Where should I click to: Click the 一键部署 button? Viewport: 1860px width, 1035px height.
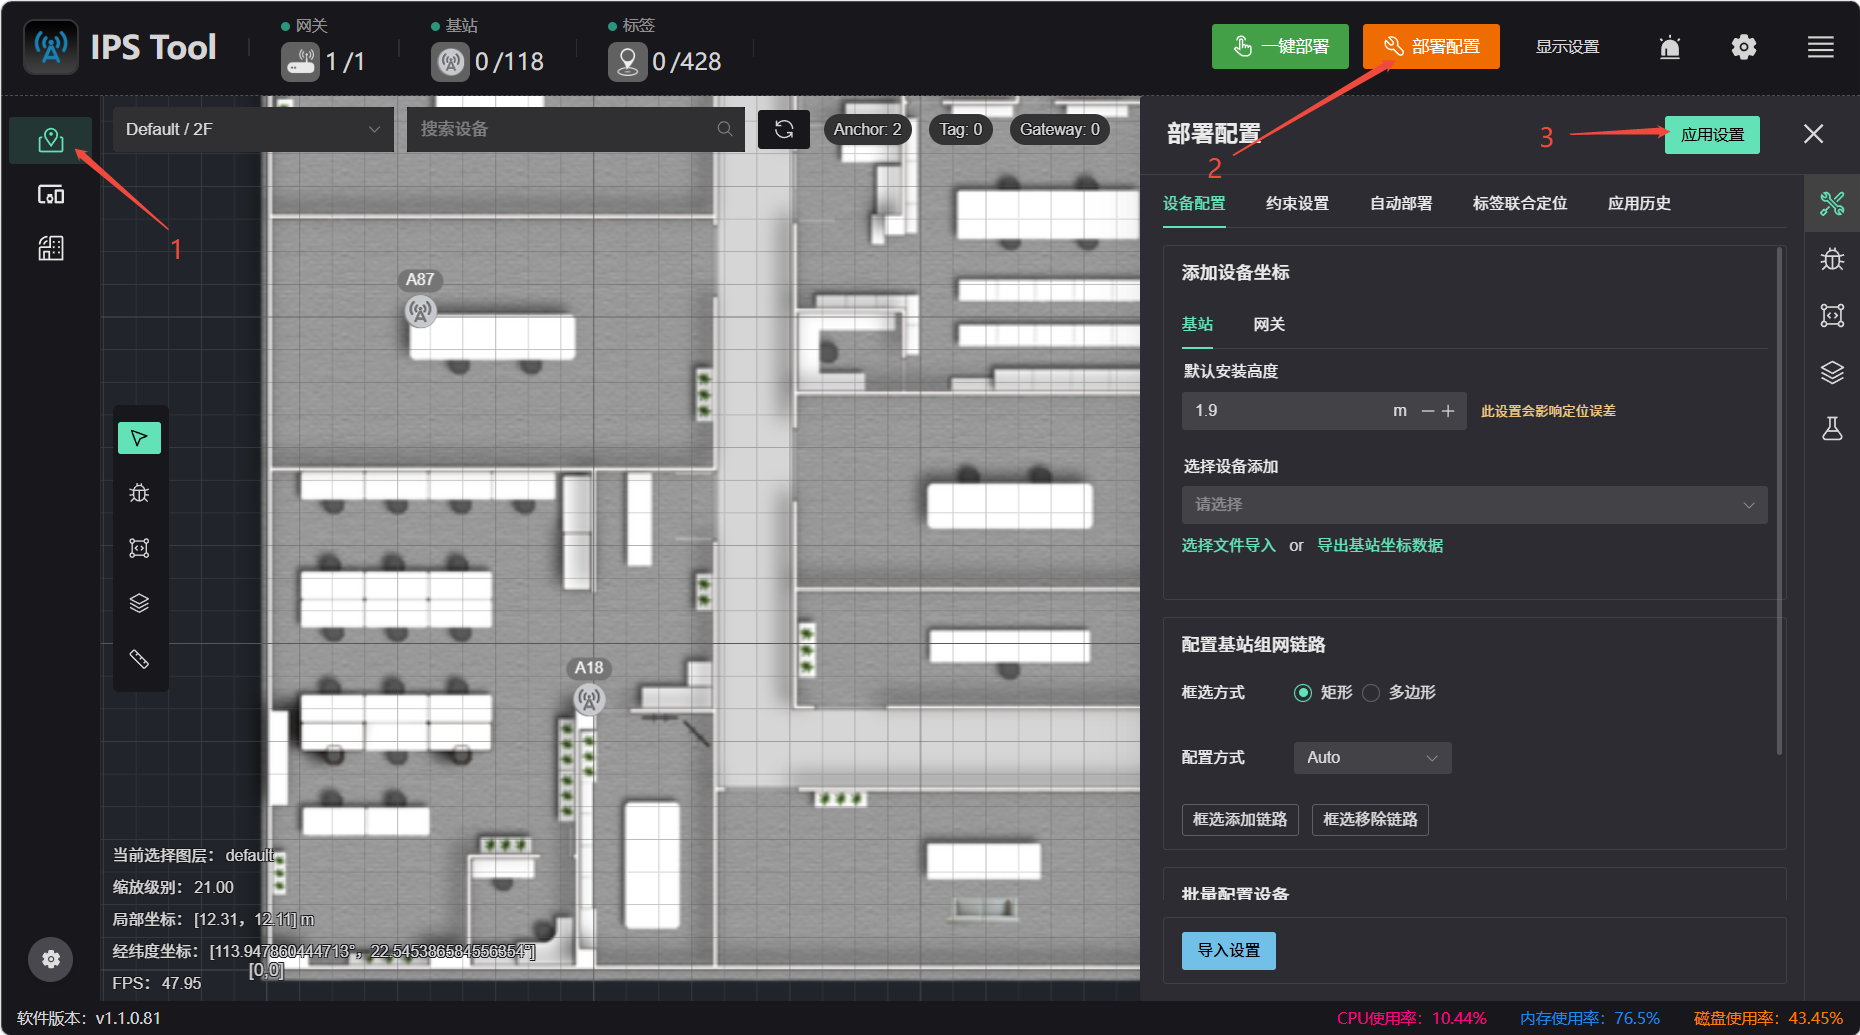pyautogui.click(x=1280, y=47)
